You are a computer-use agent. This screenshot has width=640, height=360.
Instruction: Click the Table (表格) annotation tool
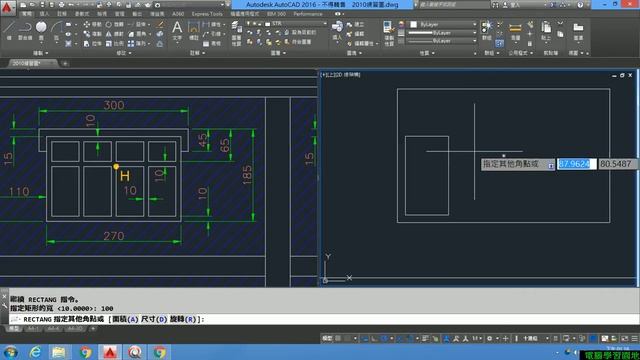pos(211,43)
